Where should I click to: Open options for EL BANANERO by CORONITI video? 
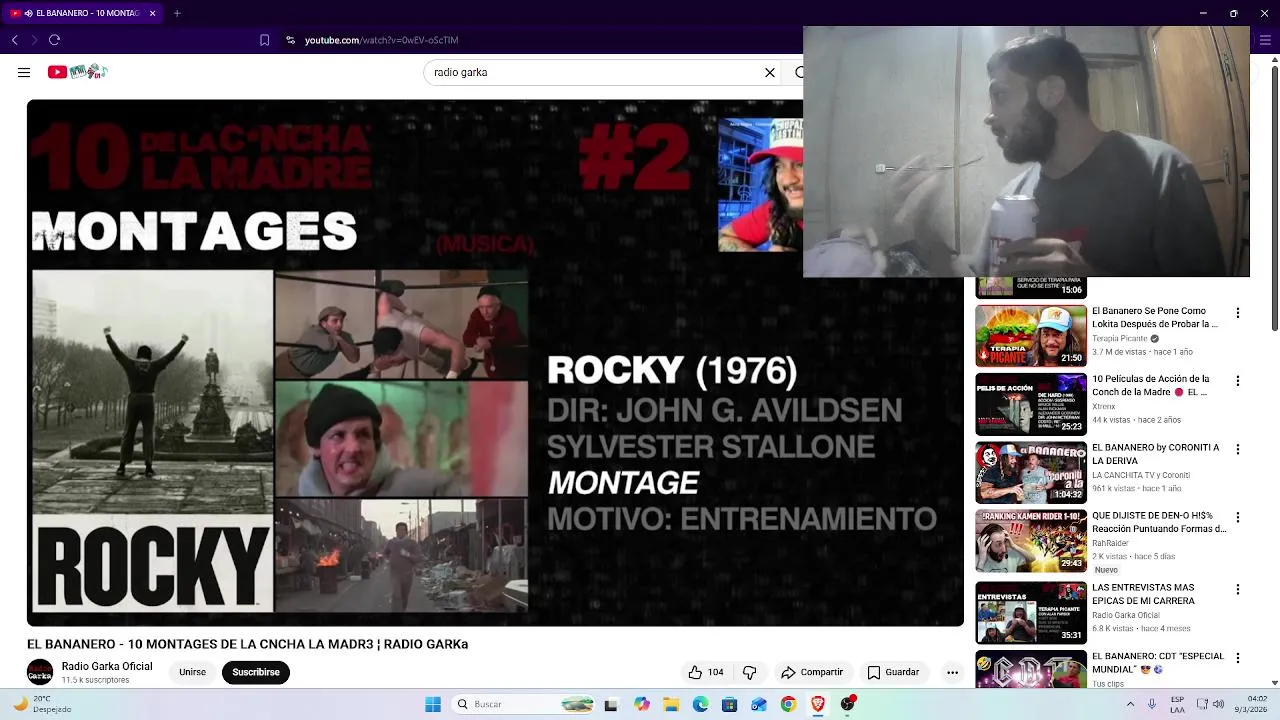tap(1238, 450)
